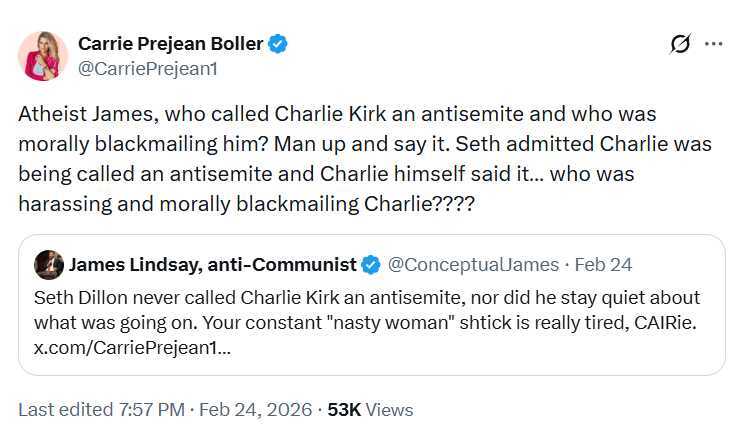Click the 53K Views count
The image size is (741, 440).
click(370, 409)
